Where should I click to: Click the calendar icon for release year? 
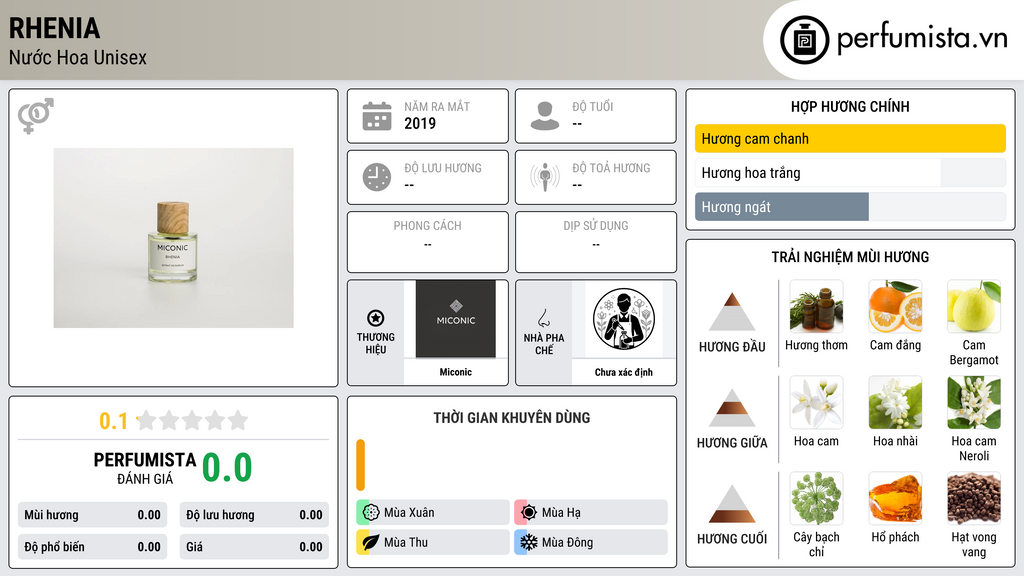click(377, 116)
